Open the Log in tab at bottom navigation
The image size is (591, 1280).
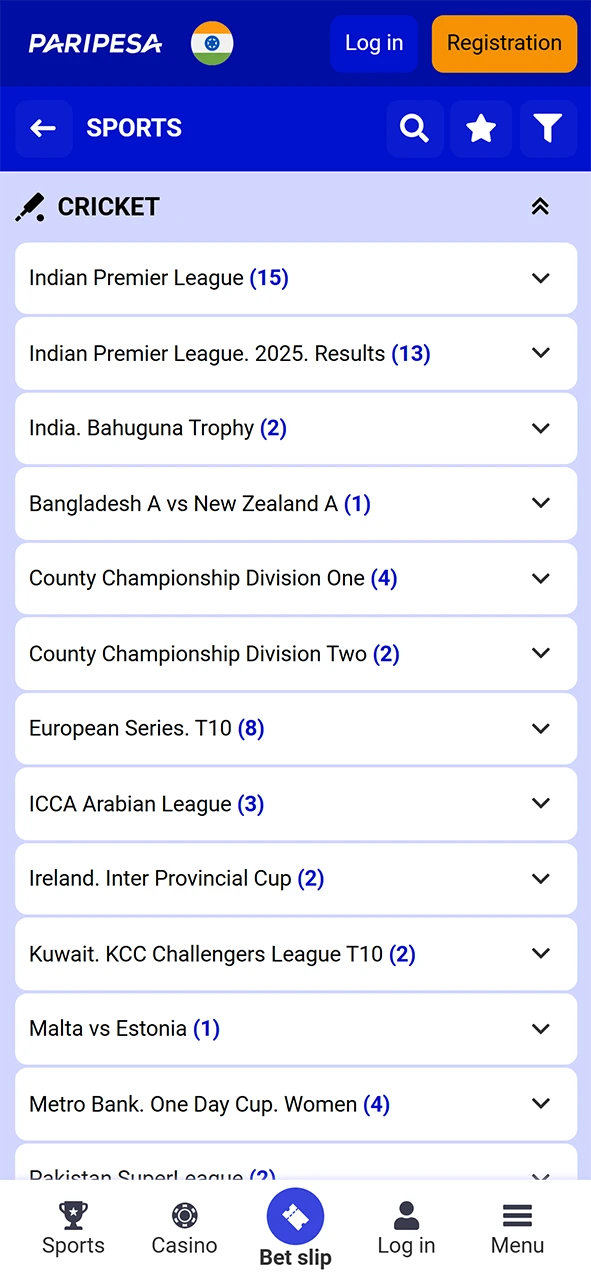point(406,1228)
